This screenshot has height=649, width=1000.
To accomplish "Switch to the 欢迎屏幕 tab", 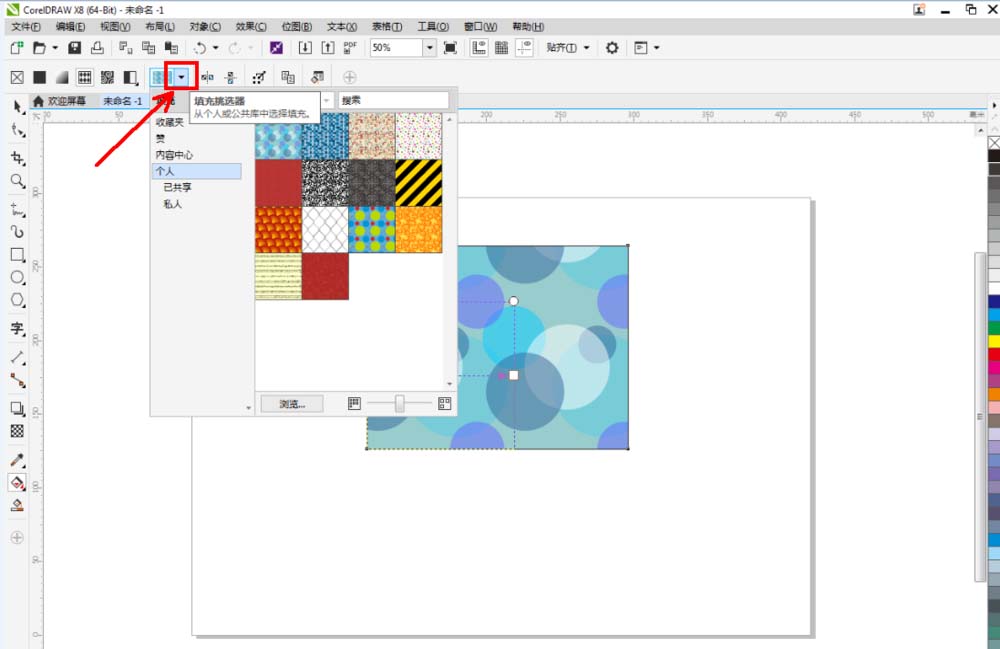I will [64, 101].
